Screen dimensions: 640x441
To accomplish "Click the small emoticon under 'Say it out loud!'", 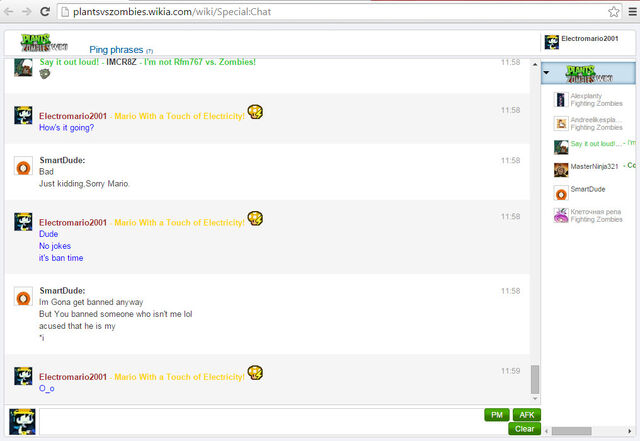I will (44, 74).
